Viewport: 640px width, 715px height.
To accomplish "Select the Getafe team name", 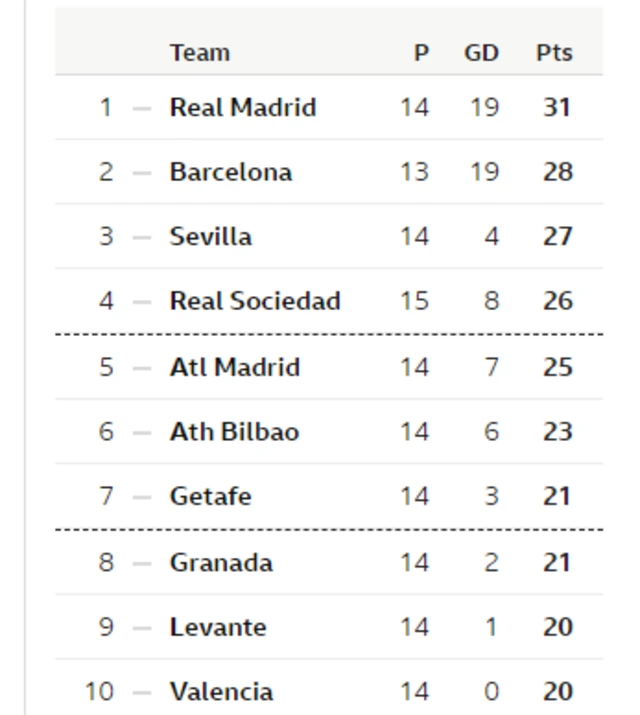I will coord(211,497).
